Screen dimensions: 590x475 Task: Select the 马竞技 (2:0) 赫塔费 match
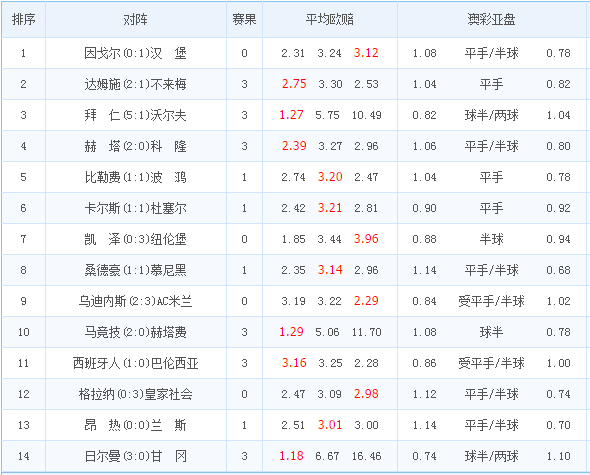tap(135, 332)
